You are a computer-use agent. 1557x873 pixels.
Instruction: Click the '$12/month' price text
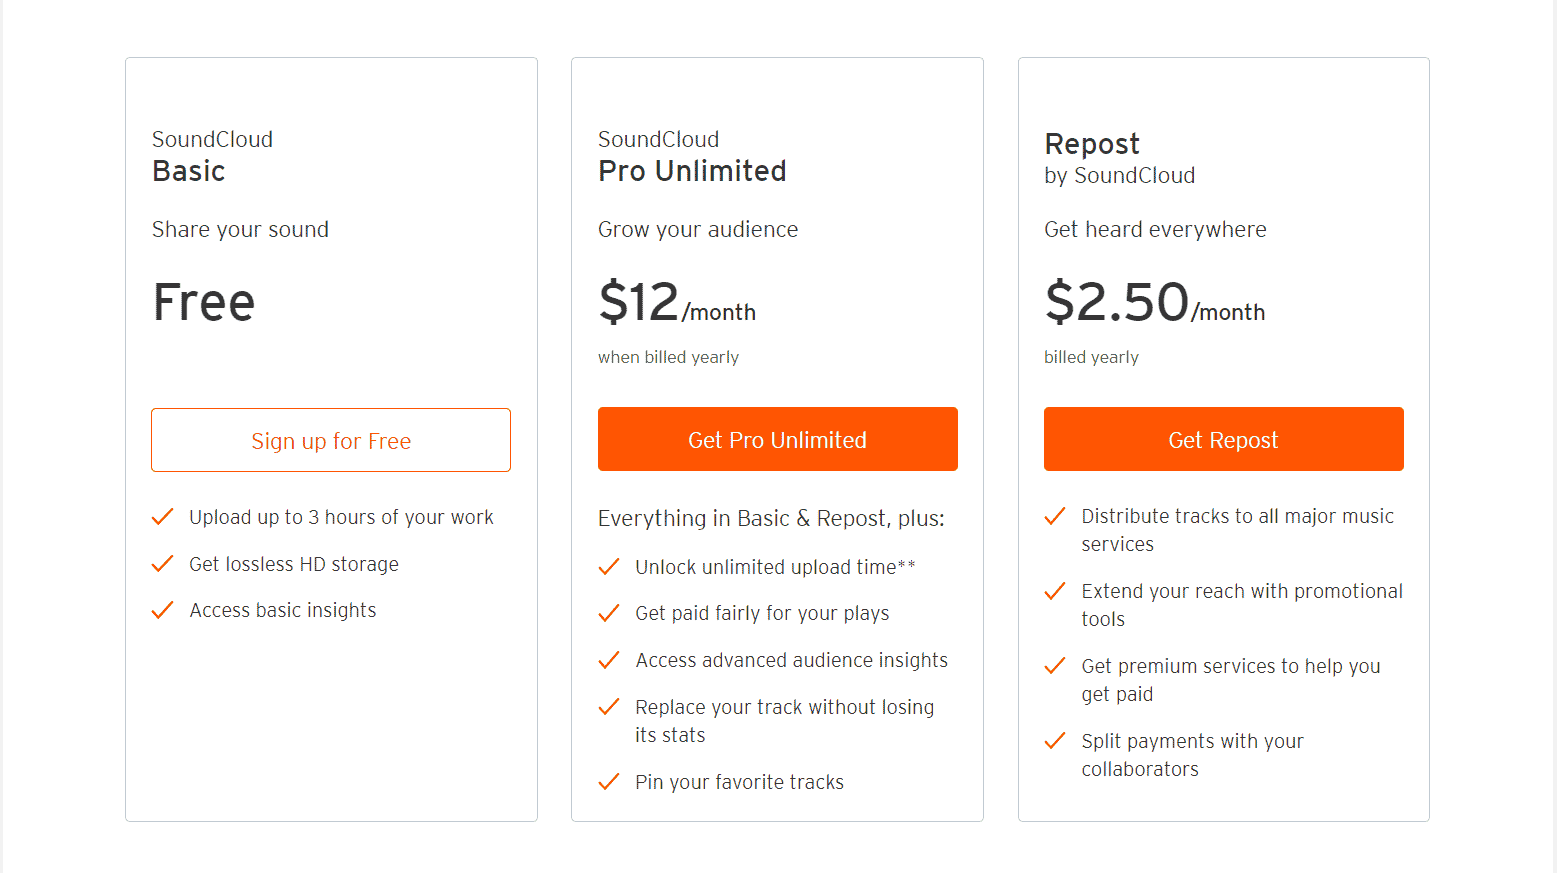click(x=676, y=303)
